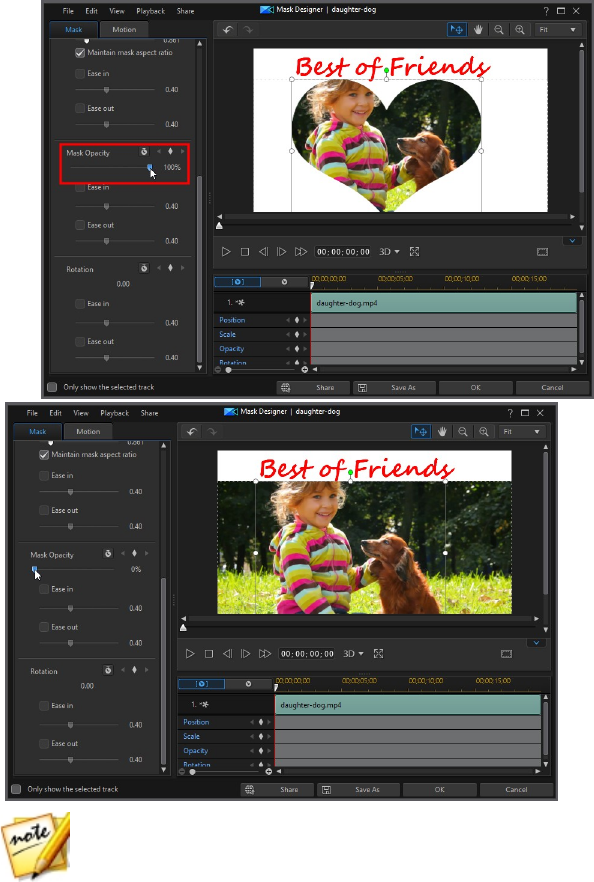Select the move/selection tool in heart-preview window

(x=456, y=29)
